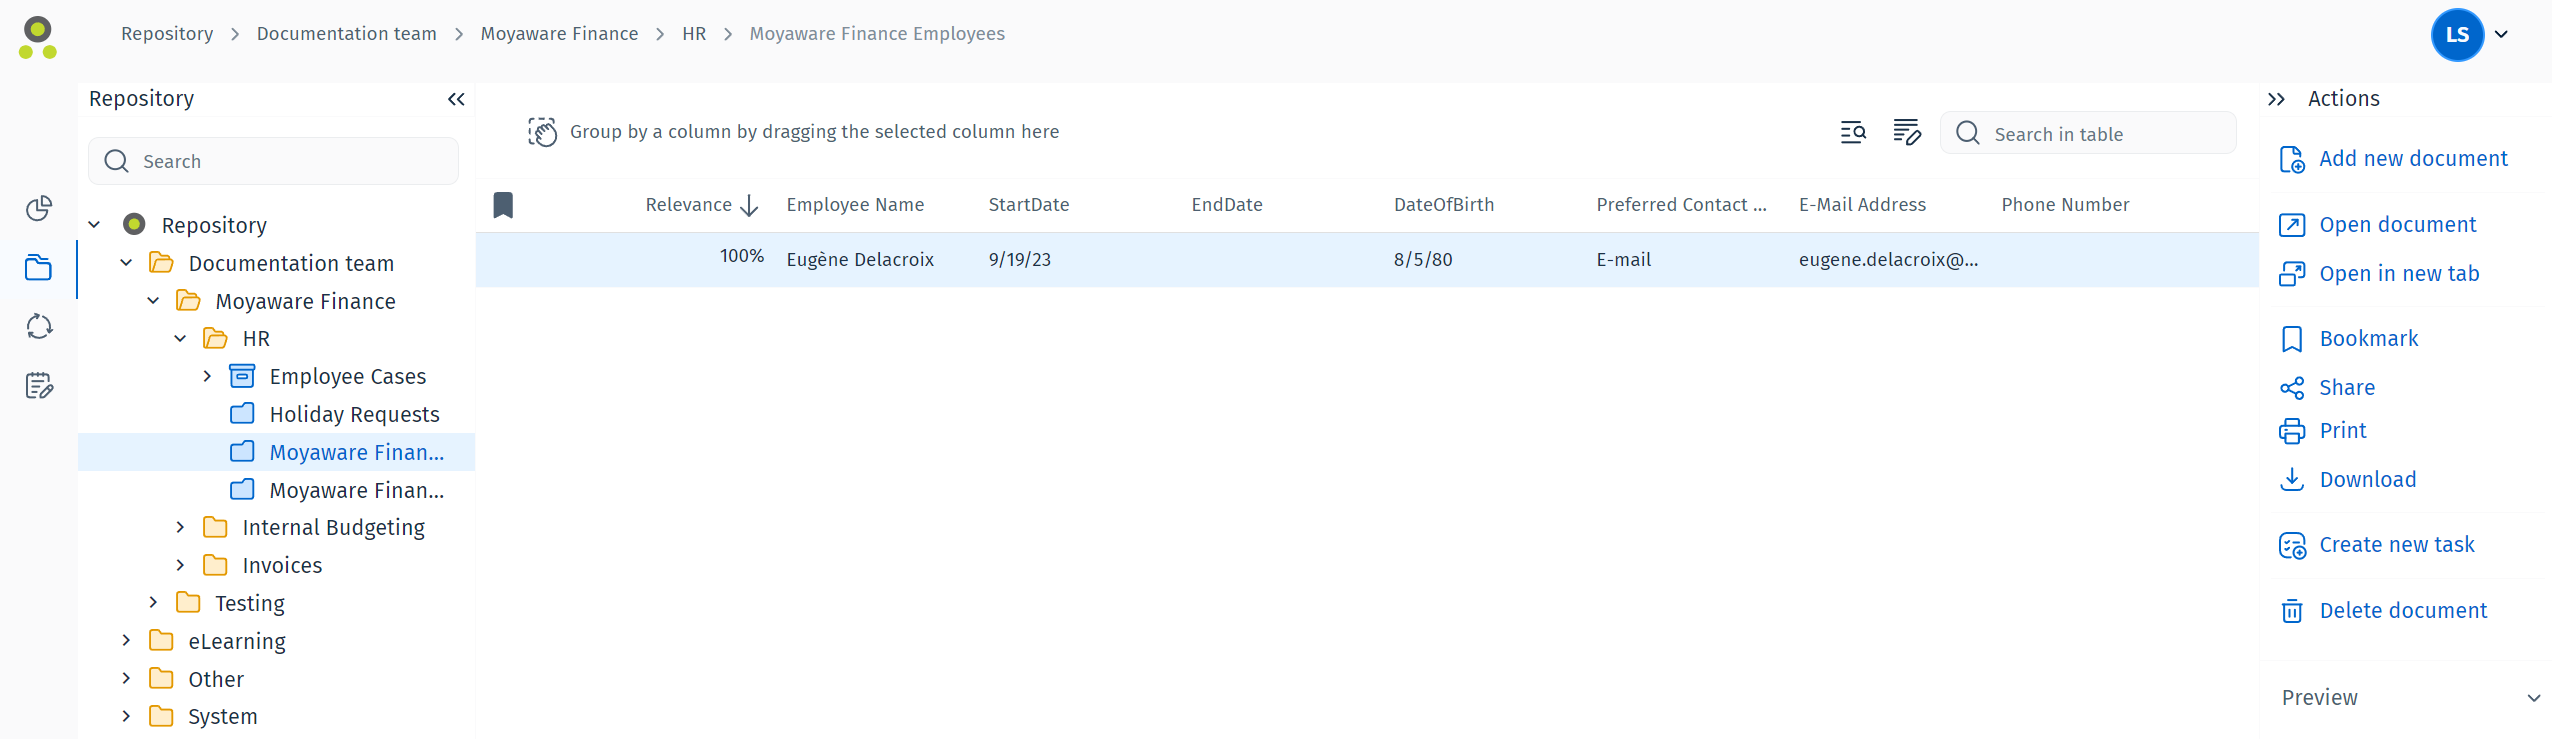This screenshot has width=2552, height=739.
Task: Click the application logo icon
Action: (x=38, y=37)
